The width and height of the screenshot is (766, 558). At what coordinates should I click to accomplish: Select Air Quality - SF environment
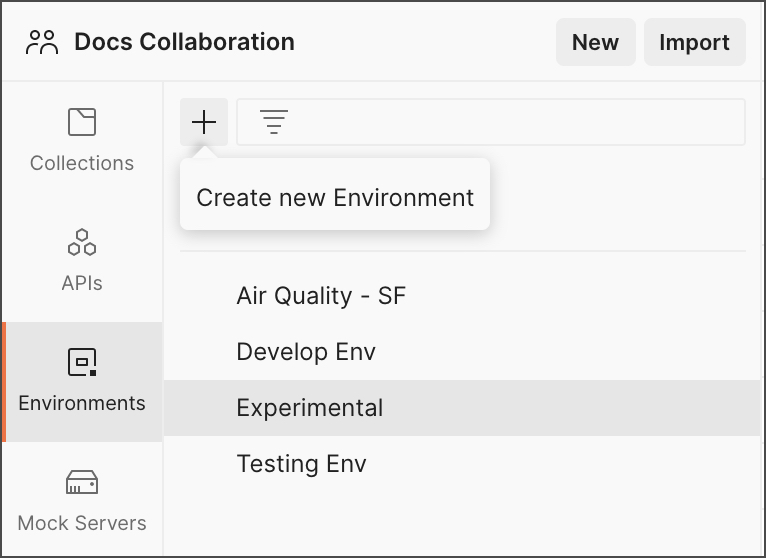click(321, 296)
